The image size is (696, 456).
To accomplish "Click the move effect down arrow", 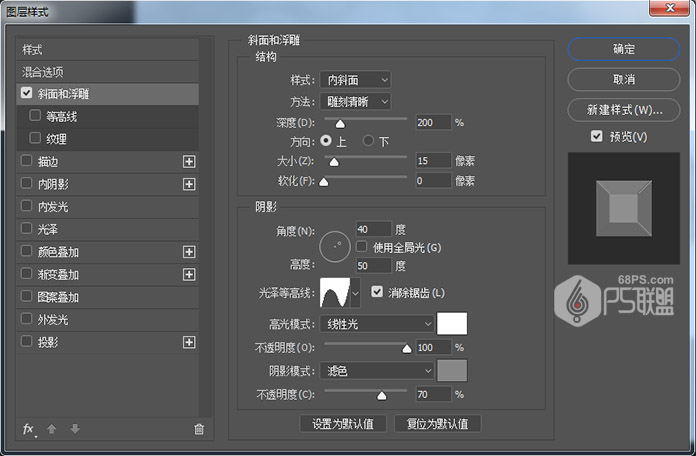I will pos(75,429).
